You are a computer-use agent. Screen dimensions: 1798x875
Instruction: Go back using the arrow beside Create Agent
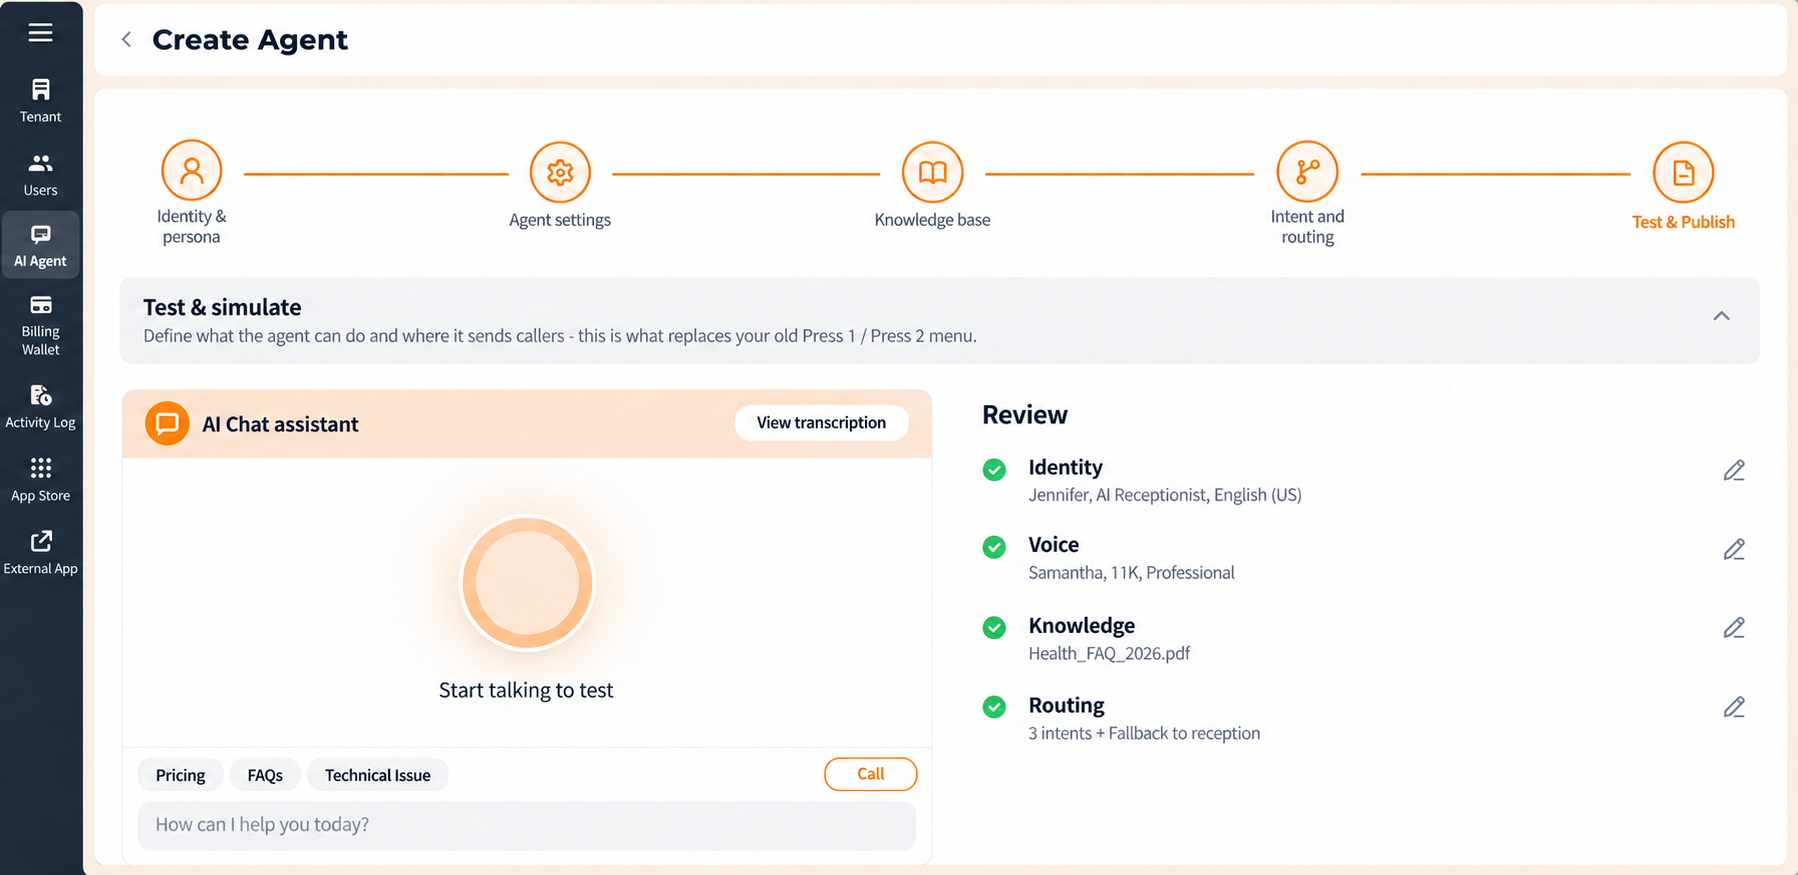[x=126, y=40]
